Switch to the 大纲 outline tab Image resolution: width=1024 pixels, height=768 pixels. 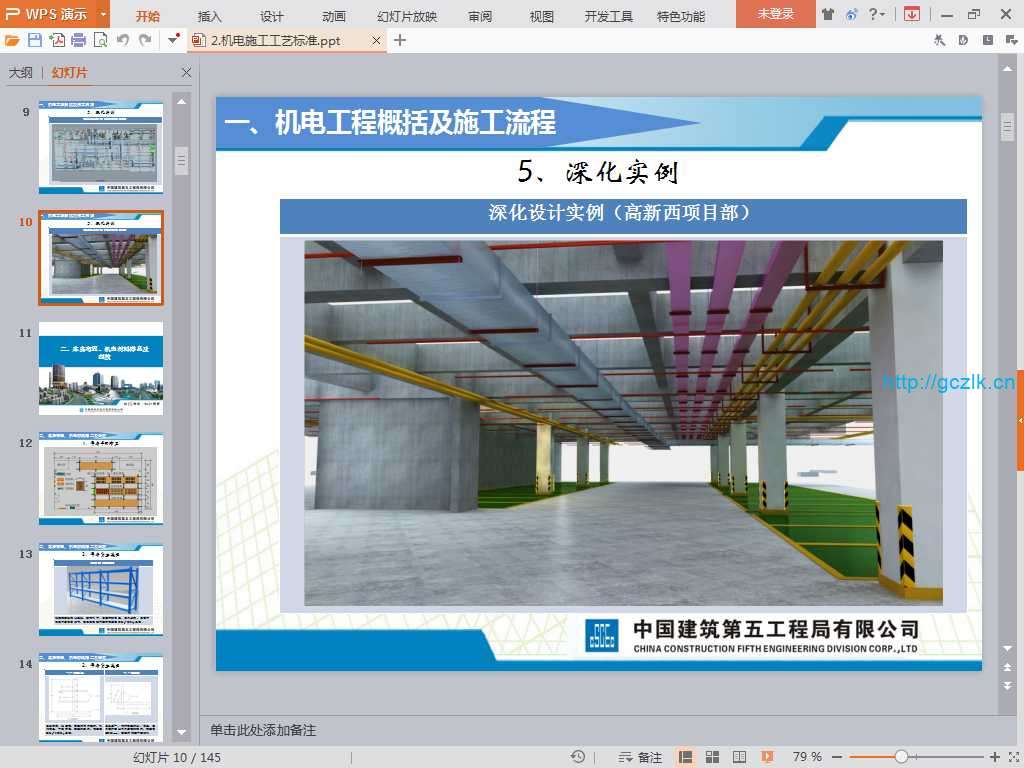coord(21,73)
